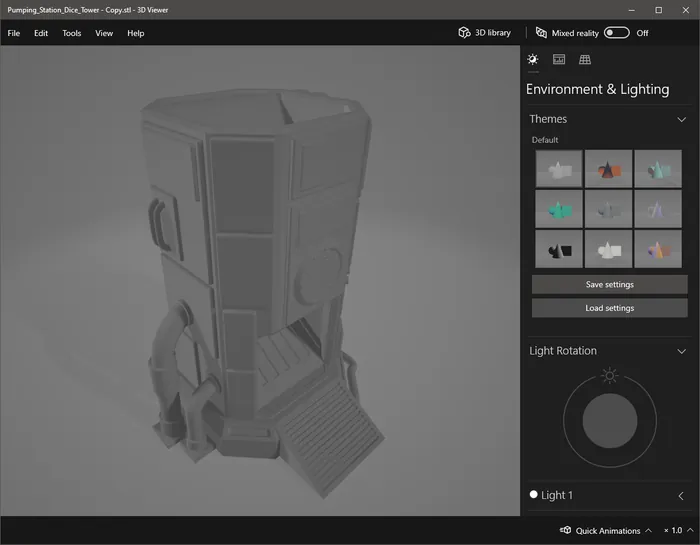Click the Load settings button
The height and width of the screenshot is (545, 700).
click(x=609, y=308)
